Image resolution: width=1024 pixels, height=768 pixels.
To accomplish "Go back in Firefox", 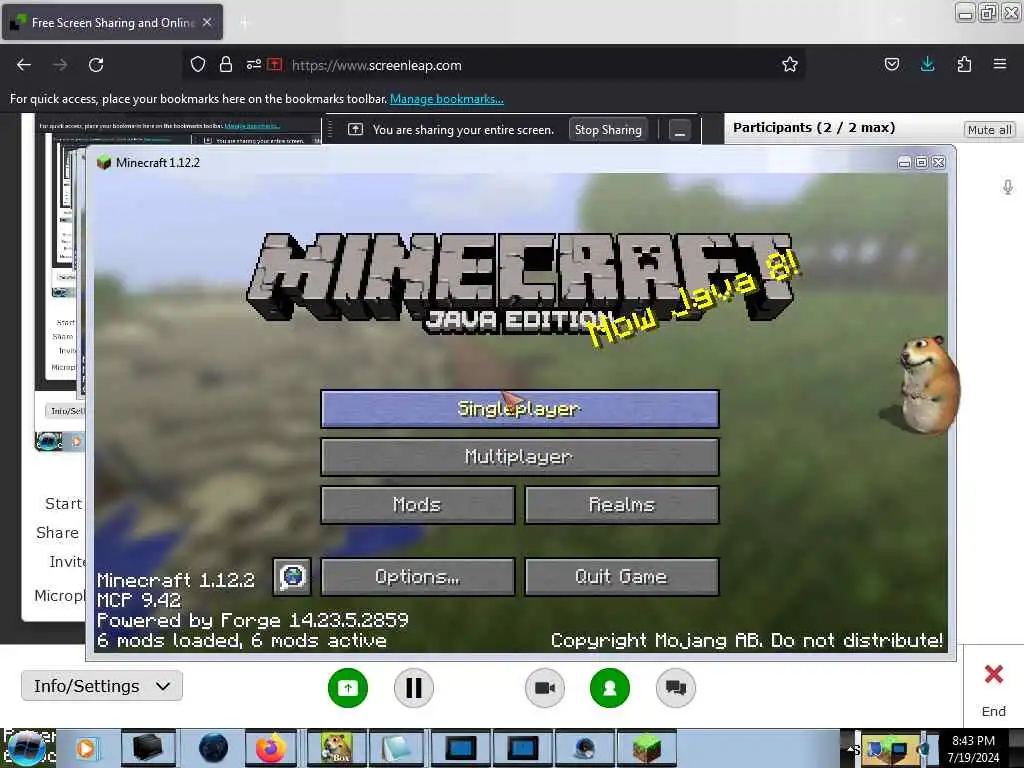I will 24,65.
